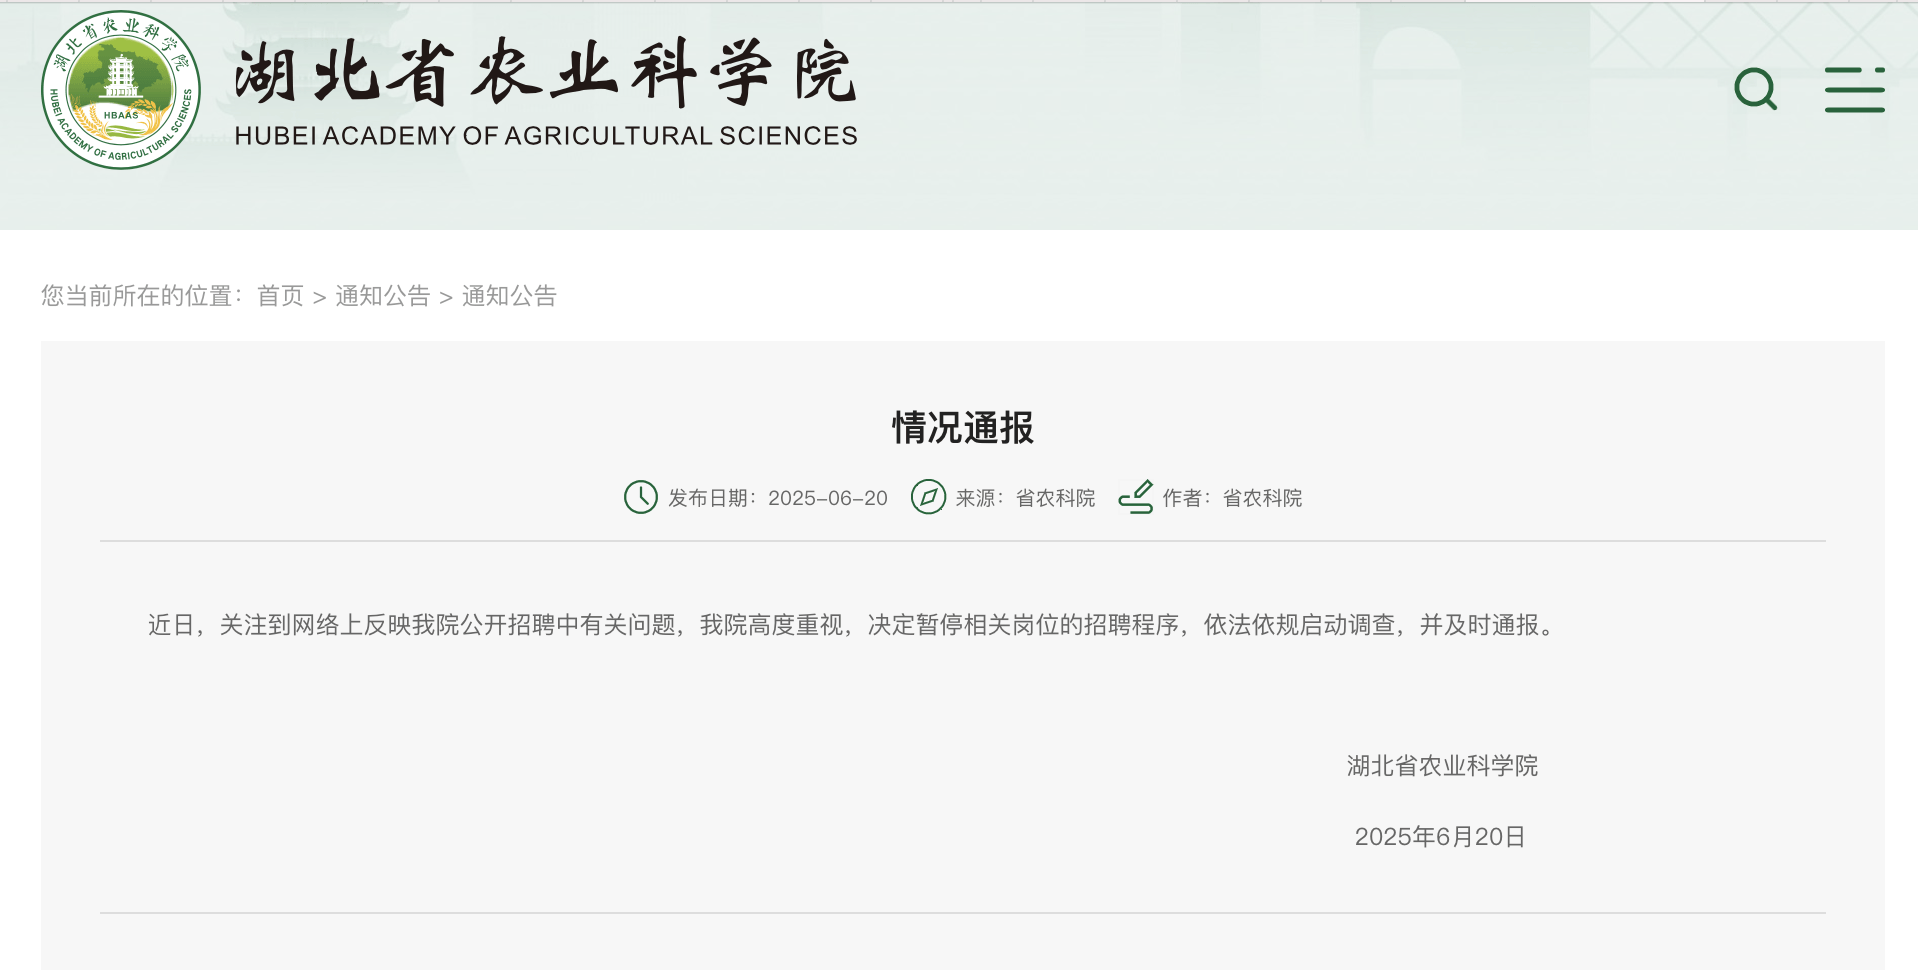Select the signature line 湖北省农业科学院 in body

[1440, 766]
